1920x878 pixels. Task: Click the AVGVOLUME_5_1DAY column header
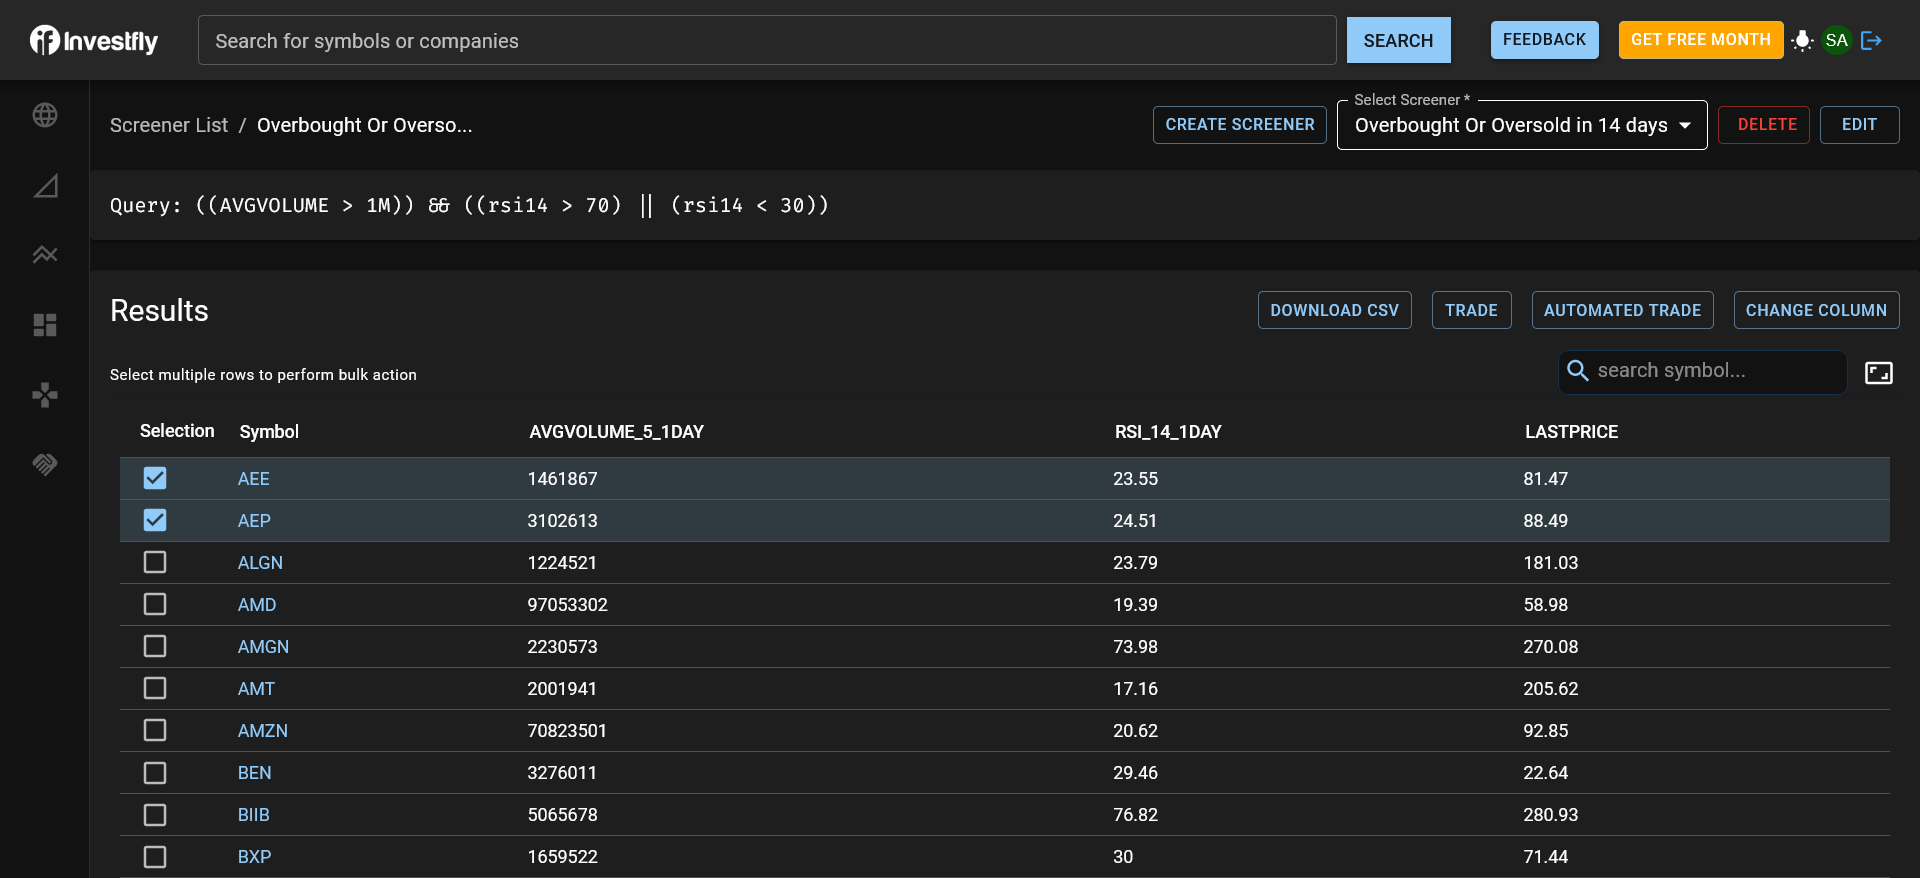617,432
